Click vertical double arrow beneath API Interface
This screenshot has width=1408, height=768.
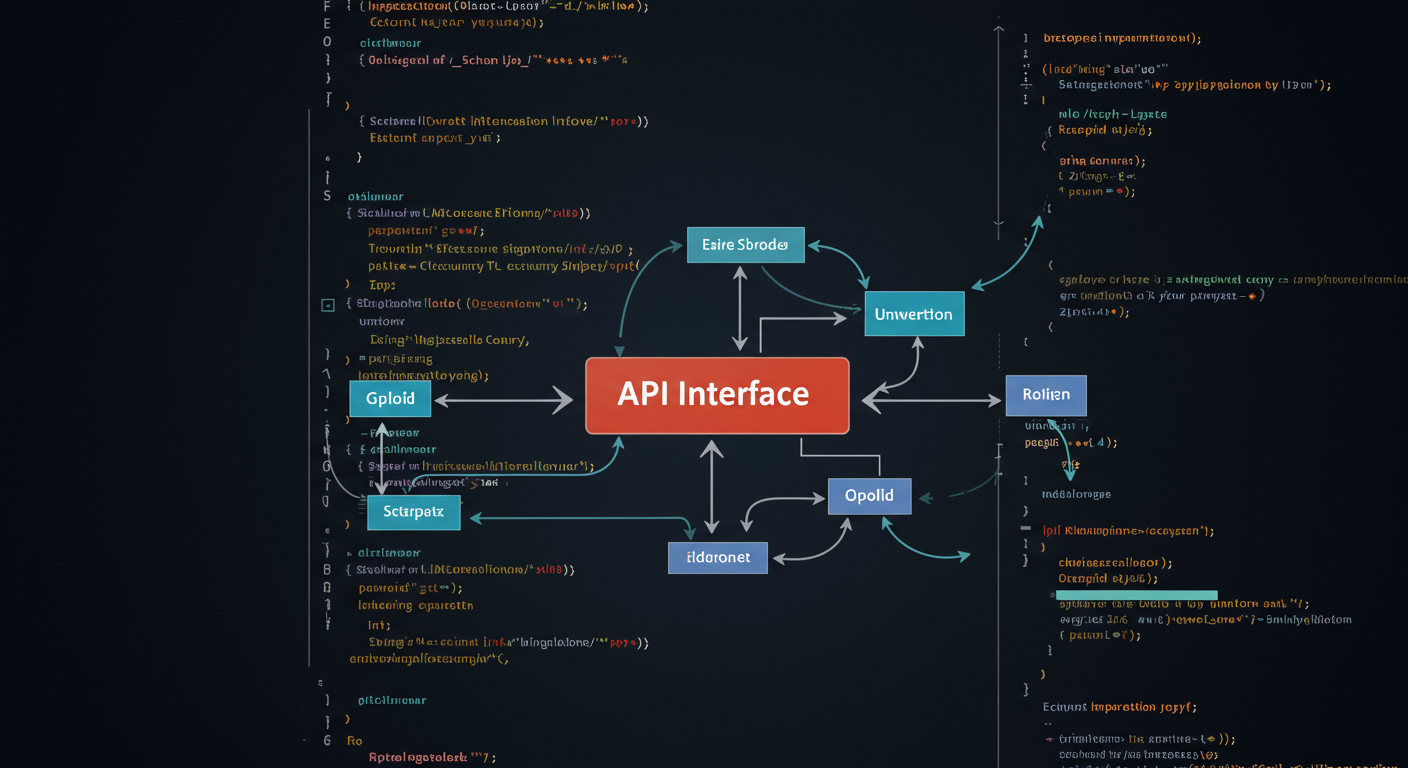tap(711, 487)
